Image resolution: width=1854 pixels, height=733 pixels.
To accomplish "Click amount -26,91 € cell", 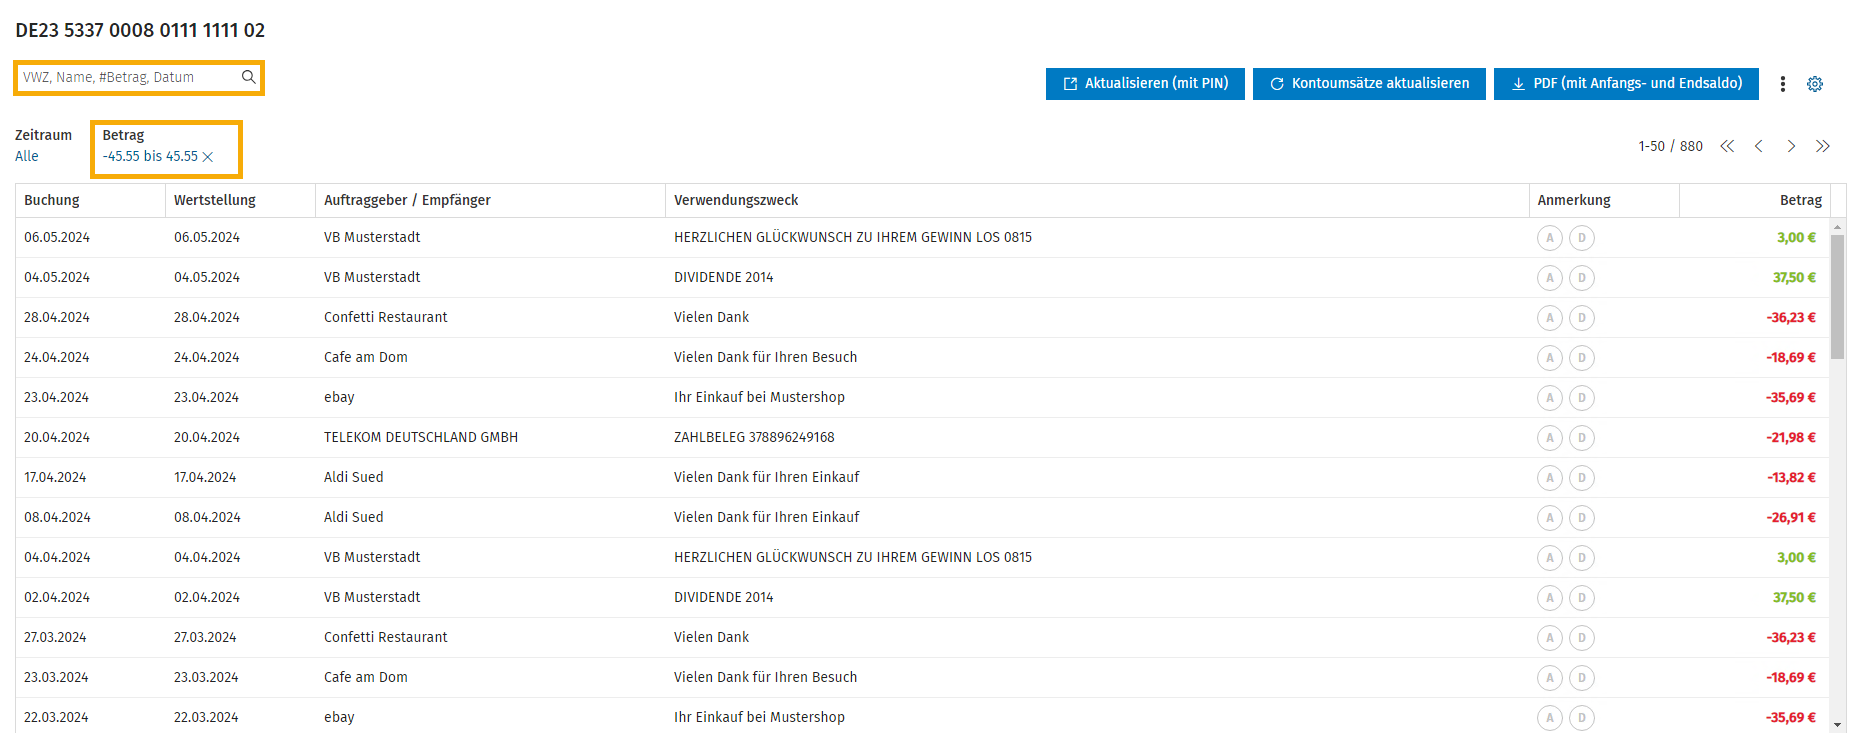I will 1790,518.
